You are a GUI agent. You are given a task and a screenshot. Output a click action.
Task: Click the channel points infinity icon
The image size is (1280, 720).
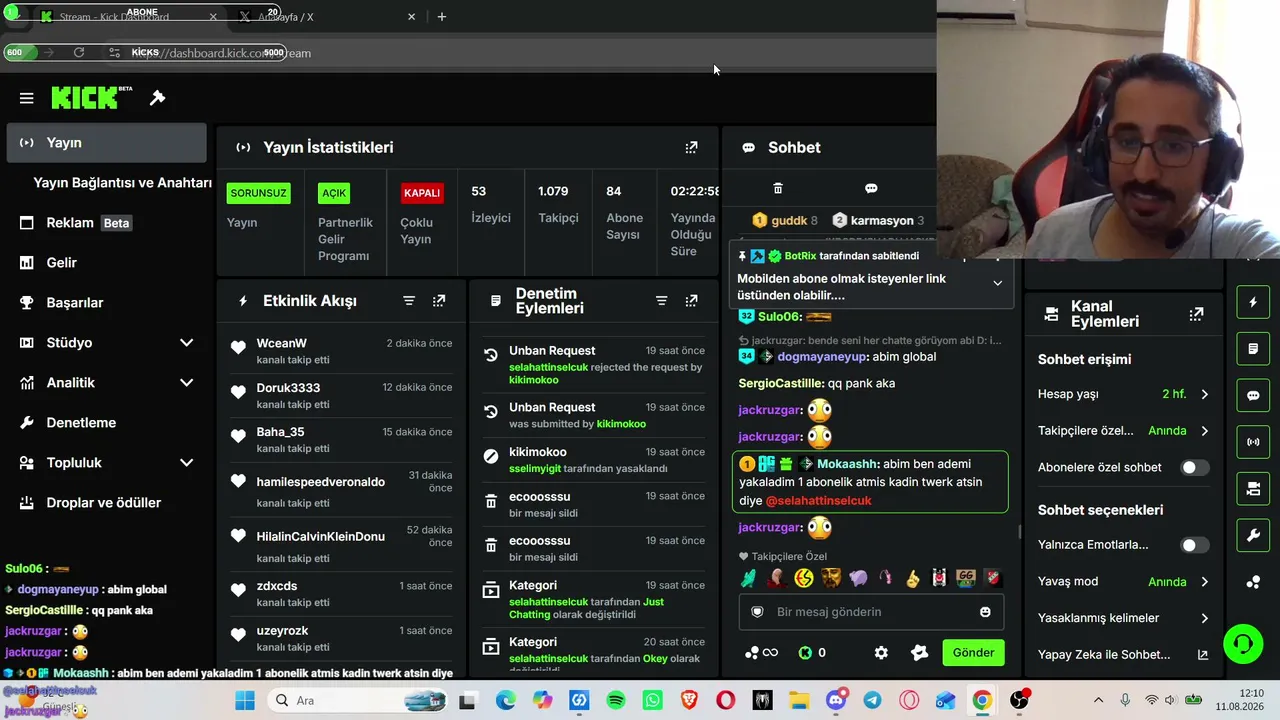[761, 653]
